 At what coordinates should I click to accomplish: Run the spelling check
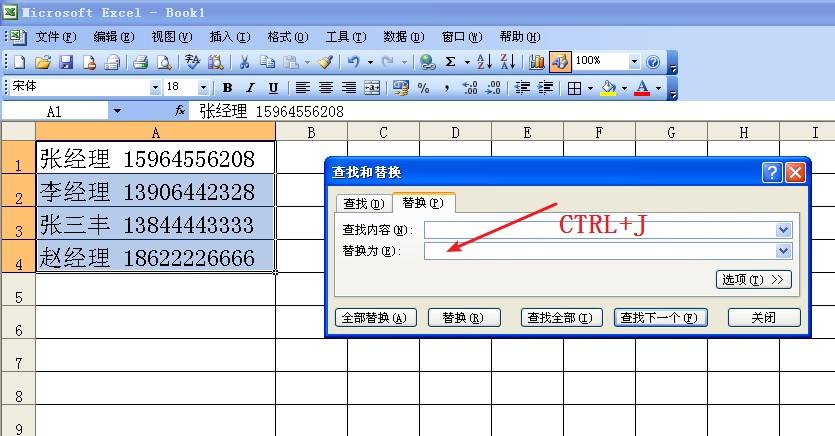click(192, 62)
